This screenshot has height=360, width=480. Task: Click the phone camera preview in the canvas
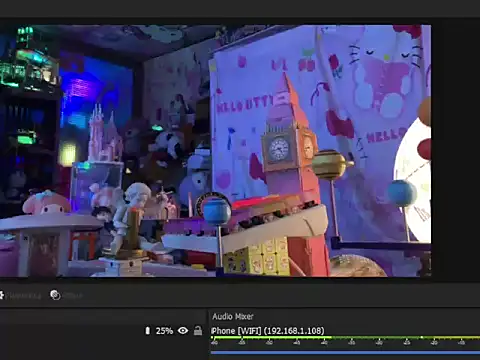click(x=215, y=151)
